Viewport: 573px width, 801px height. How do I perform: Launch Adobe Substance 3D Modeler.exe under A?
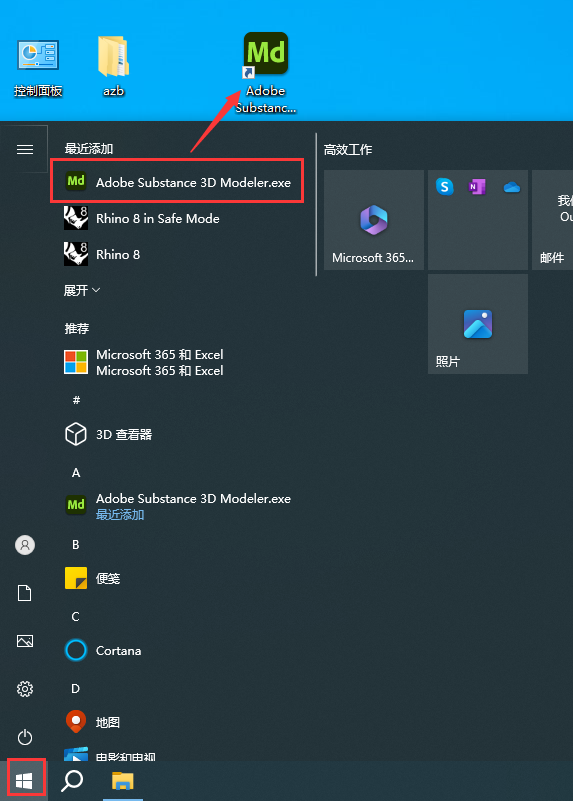pyautogui.click(x=177, y=506)
